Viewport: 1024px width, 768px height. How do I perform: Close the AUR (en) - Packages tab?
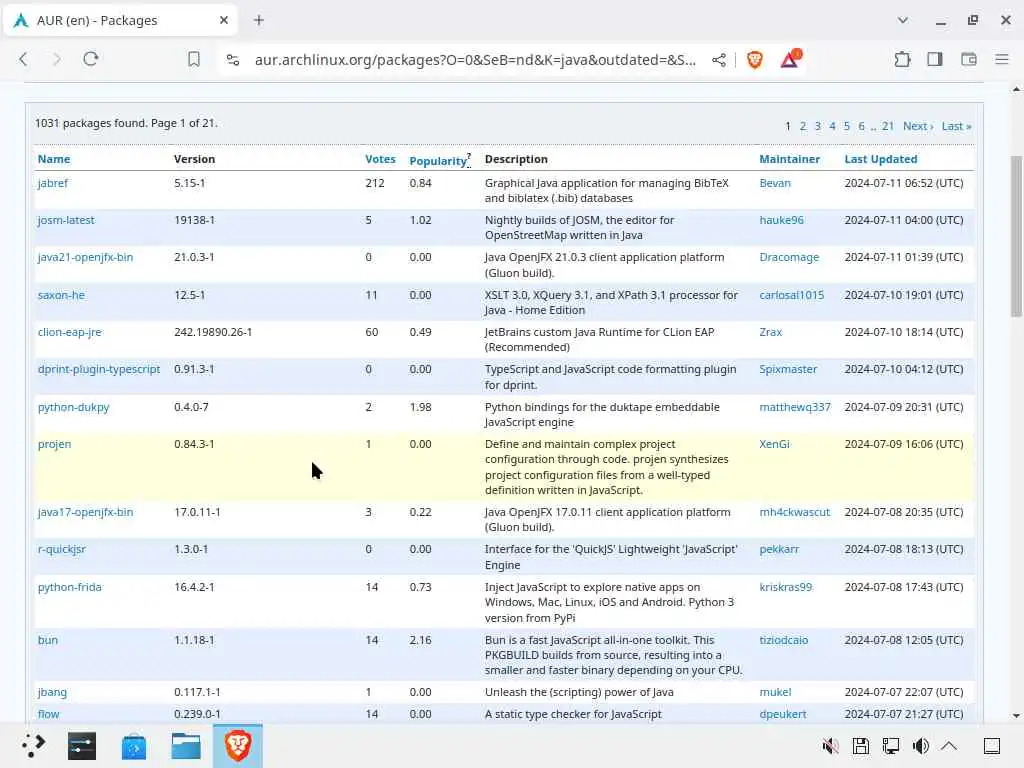point(224,20)
